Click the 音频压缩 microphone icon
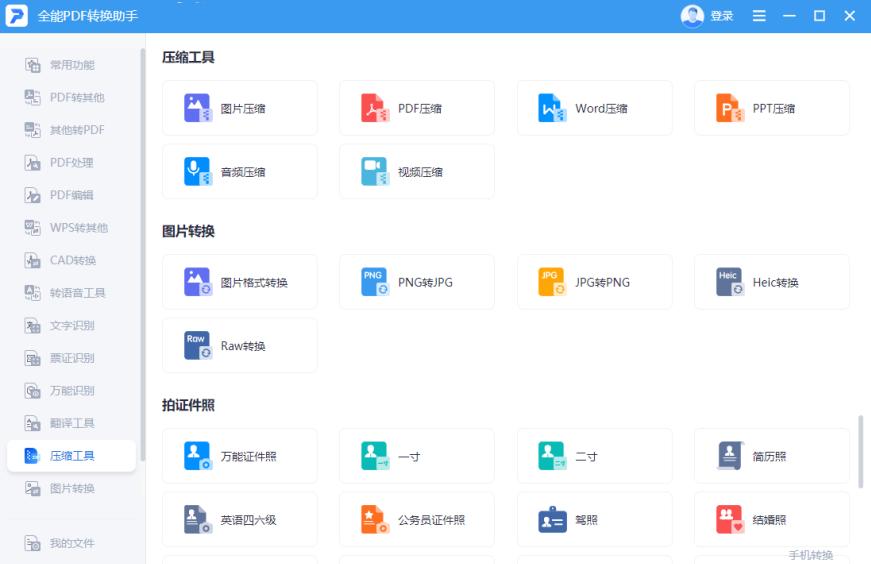Viewport: 871px width, 564px height. point(198,172)
